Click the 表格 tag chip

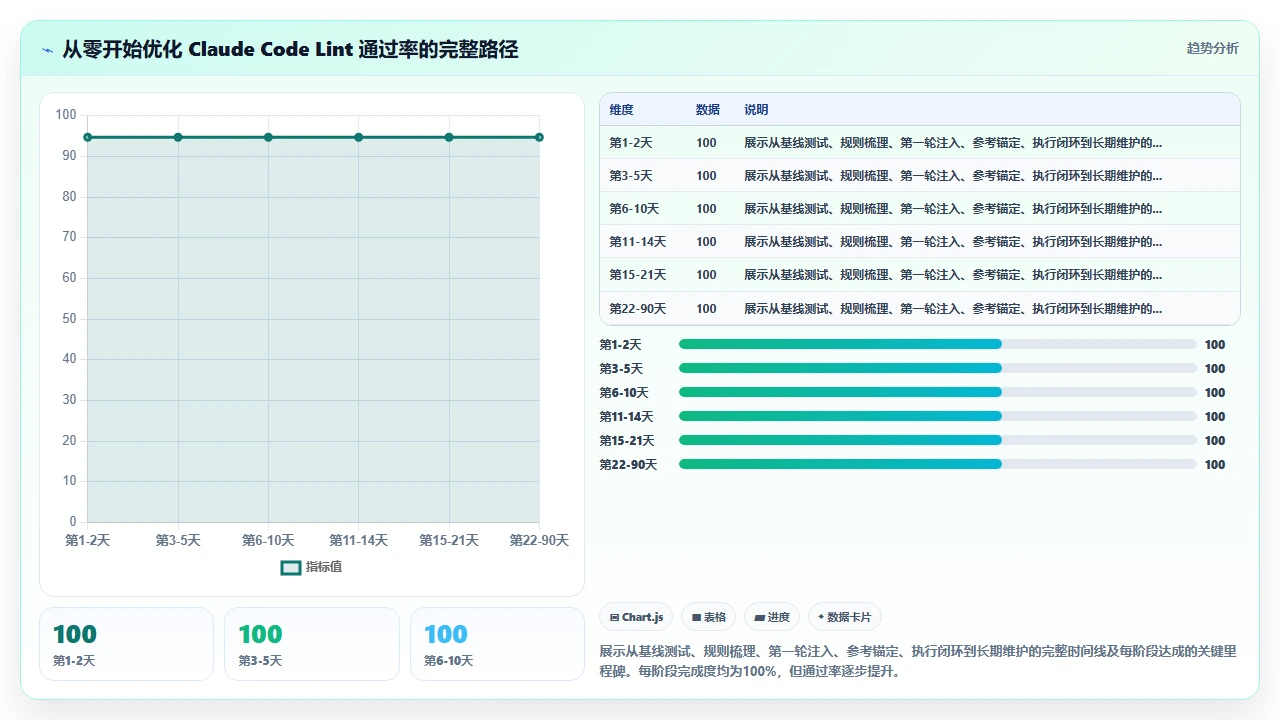click(709, 617)
